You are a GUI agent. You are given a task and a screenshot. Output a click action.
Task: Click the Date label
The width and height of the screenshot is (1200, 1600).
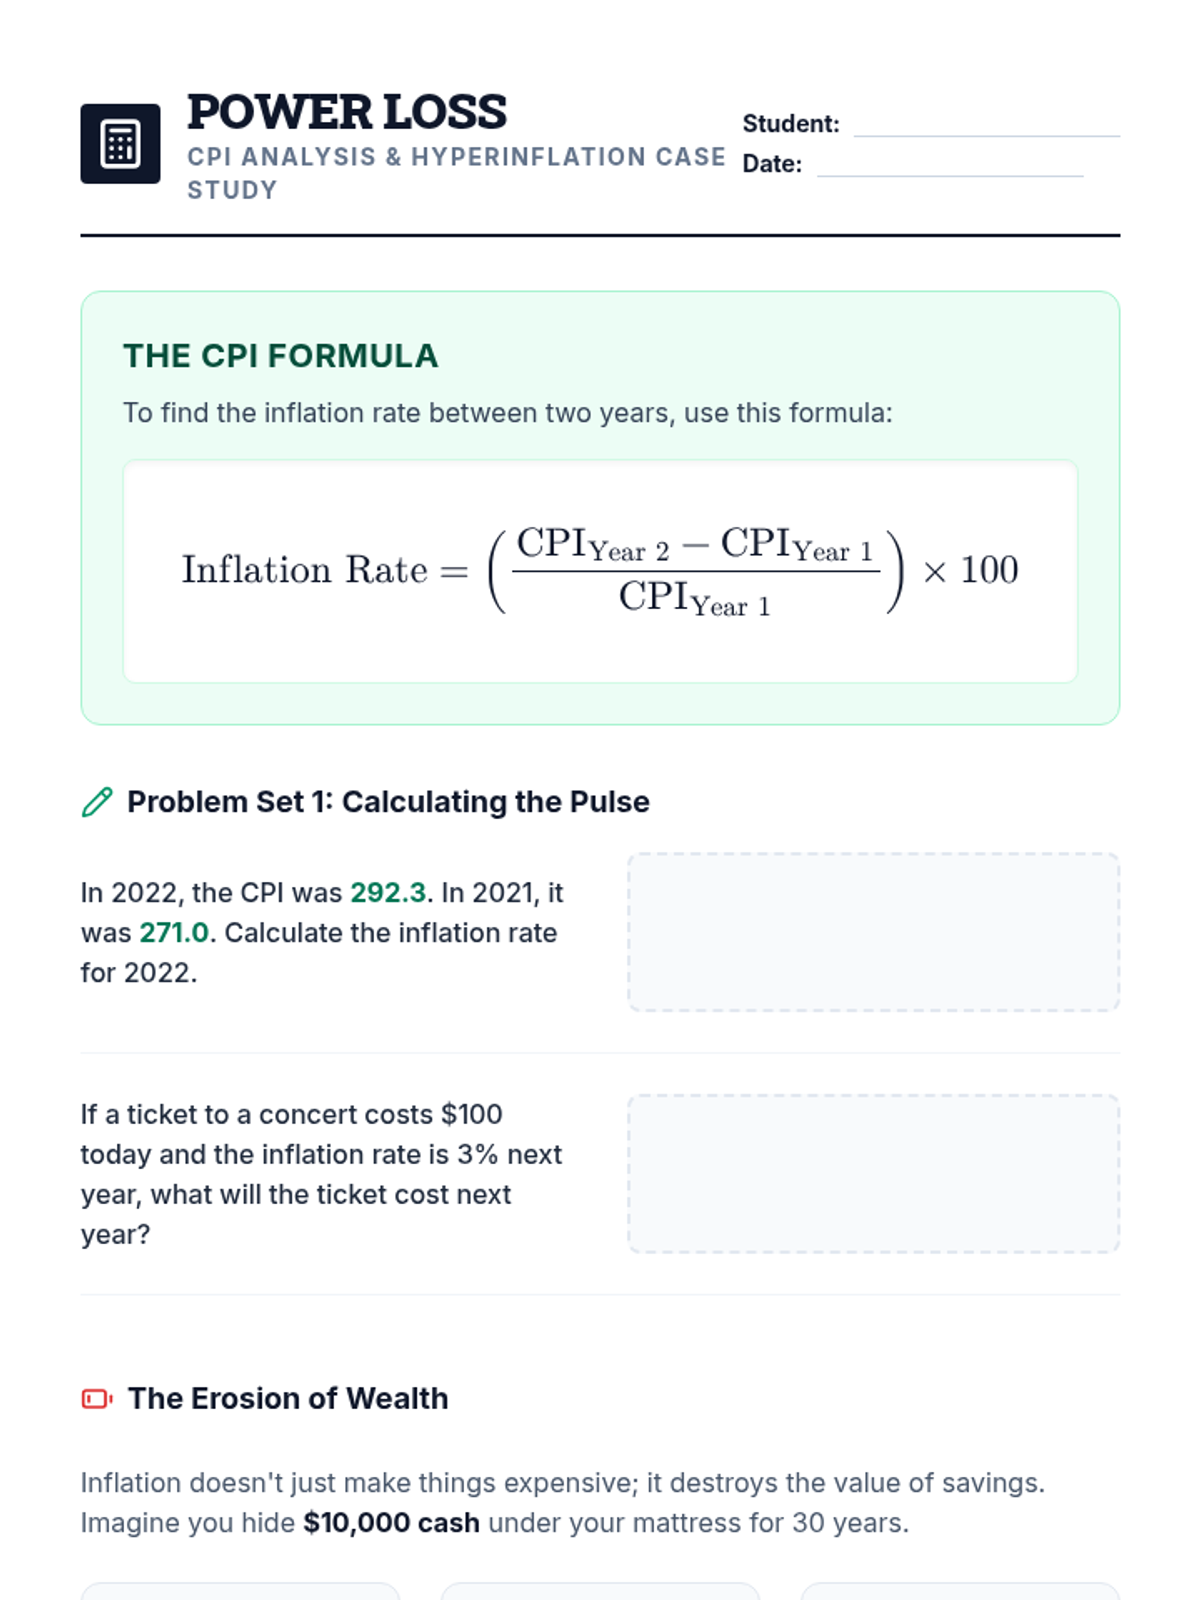(772, 164)
